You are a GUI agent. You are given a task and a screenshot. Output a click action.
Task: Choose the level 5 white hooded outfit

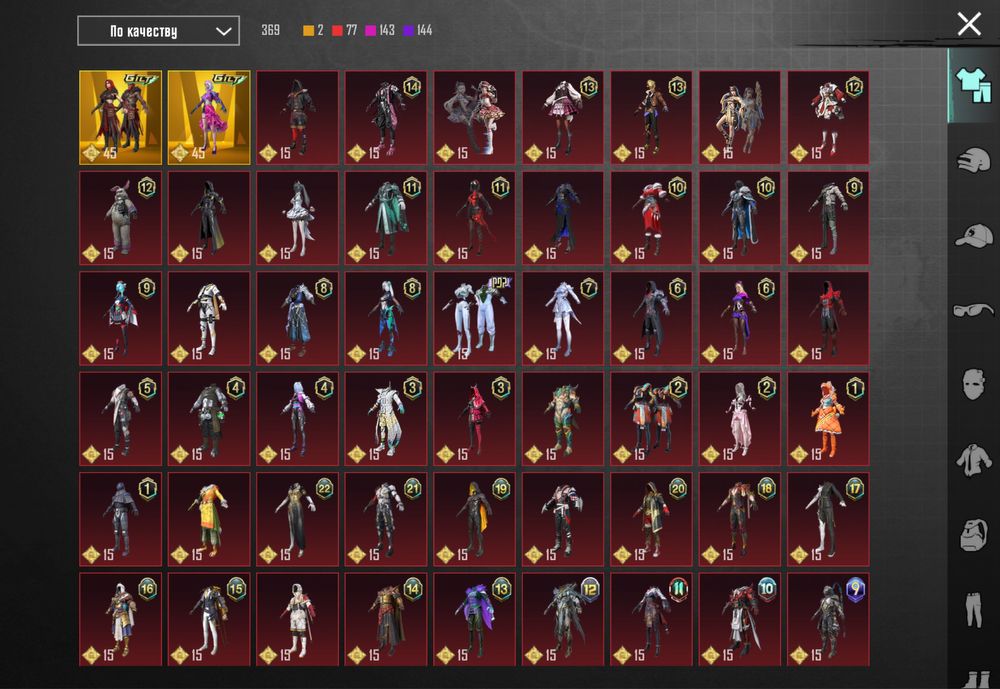121,419
